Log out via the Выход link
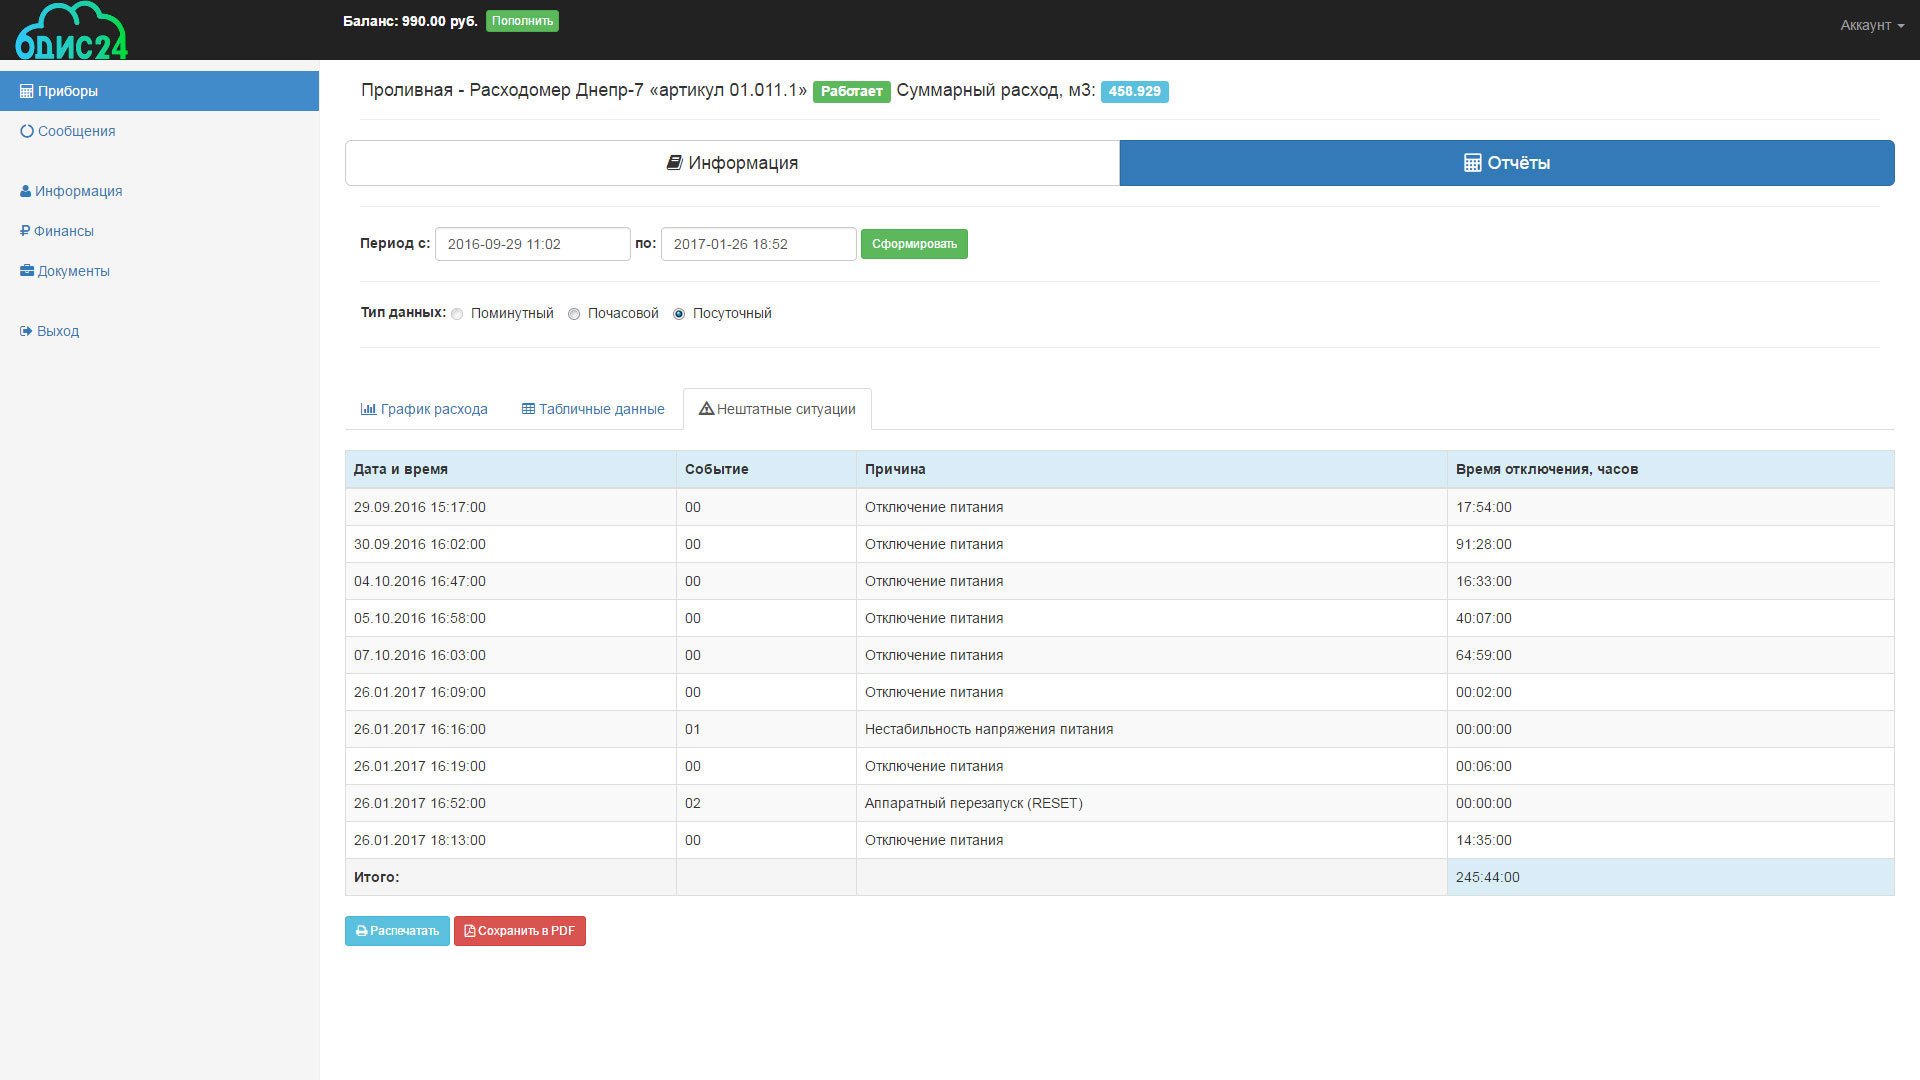The image size is (1920, 1080). tap(50, 331)
